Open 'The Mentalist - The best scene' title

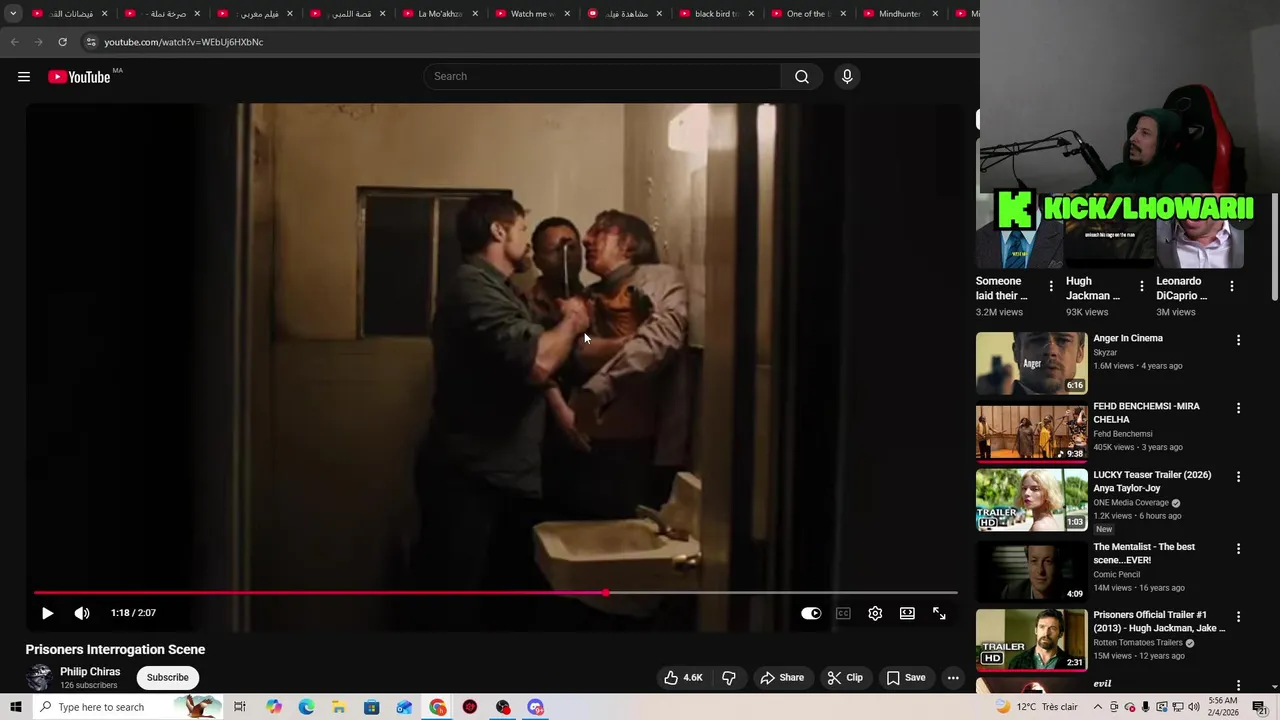pos(1144,554)
